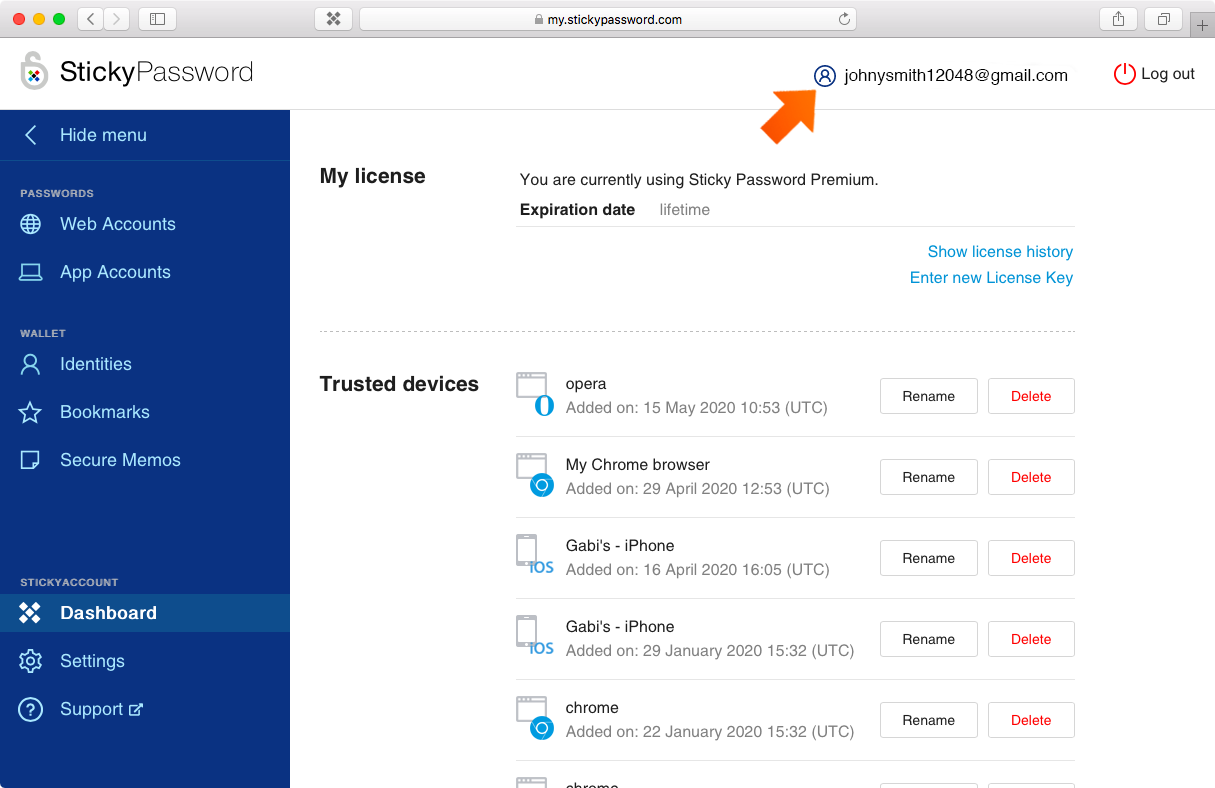The height and width of the screenshot is (788, 1215).
Task: Open Secure Memos menu item
Action: pos(145,460)
